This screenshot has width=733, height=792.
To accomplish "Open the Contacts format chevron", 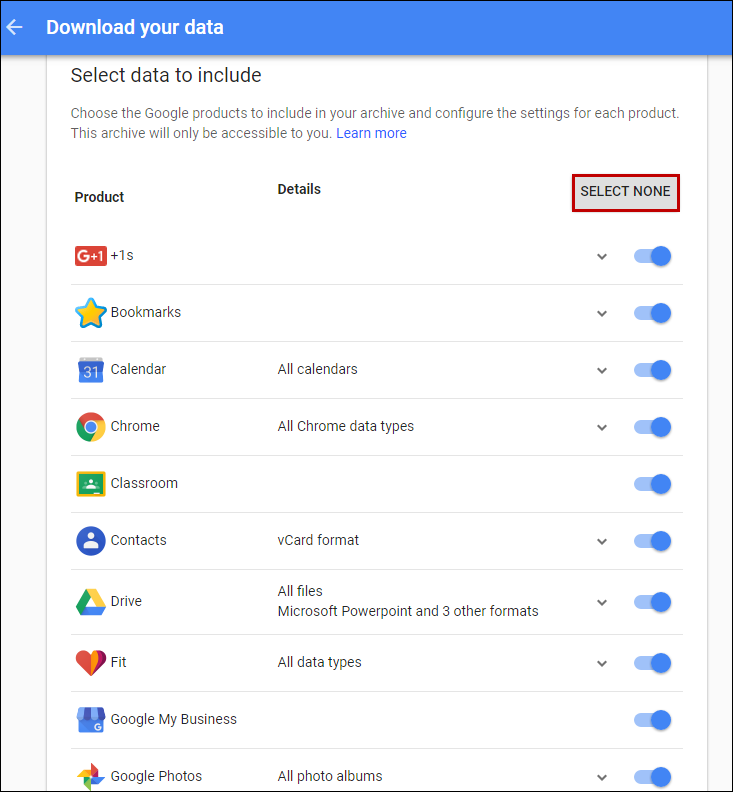I will click(602, 542).
